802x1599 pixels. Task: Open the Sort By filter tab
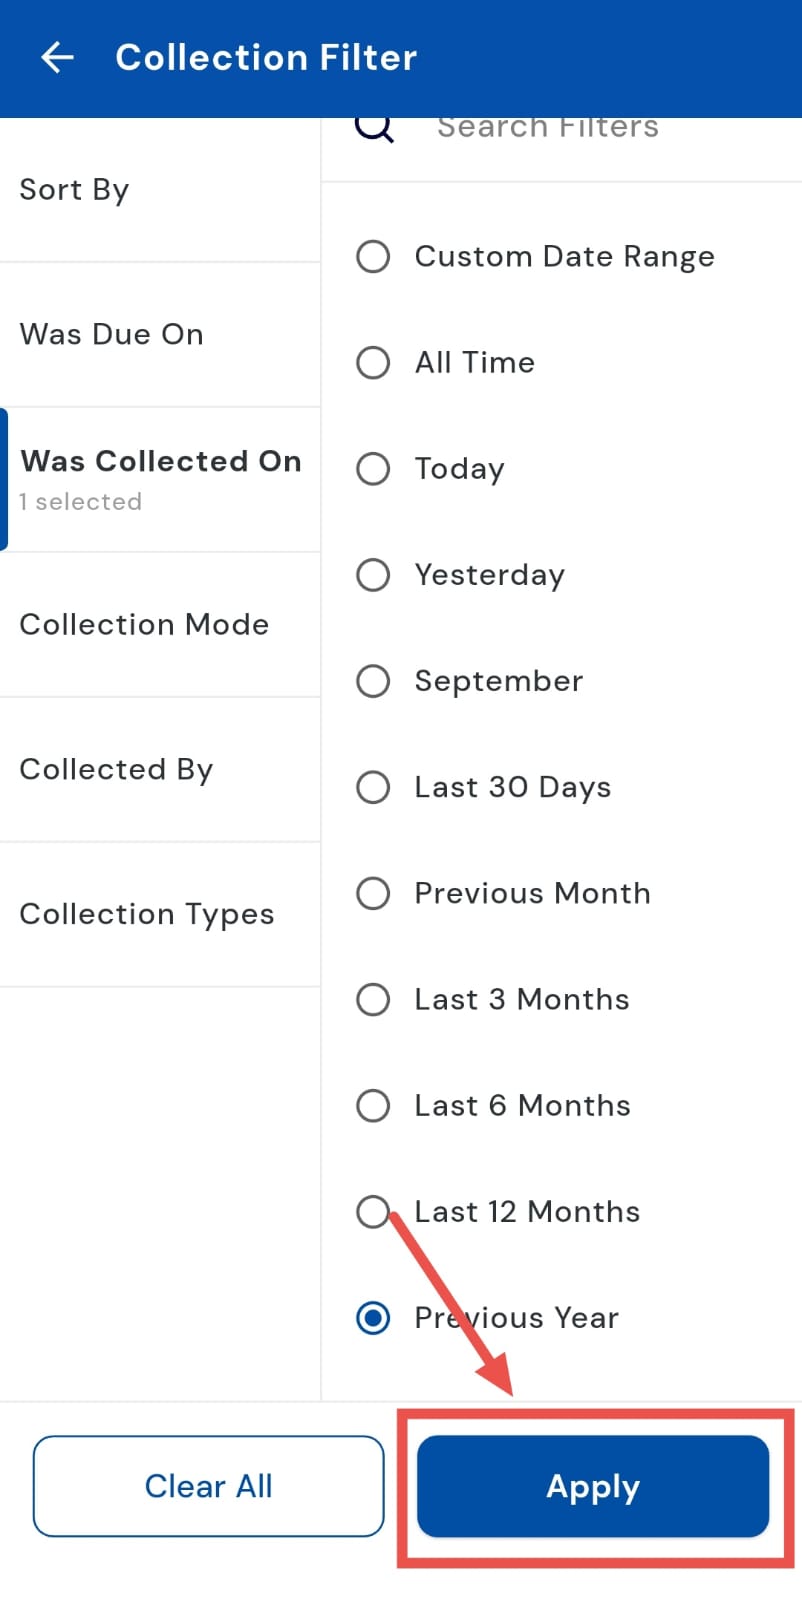160,190
